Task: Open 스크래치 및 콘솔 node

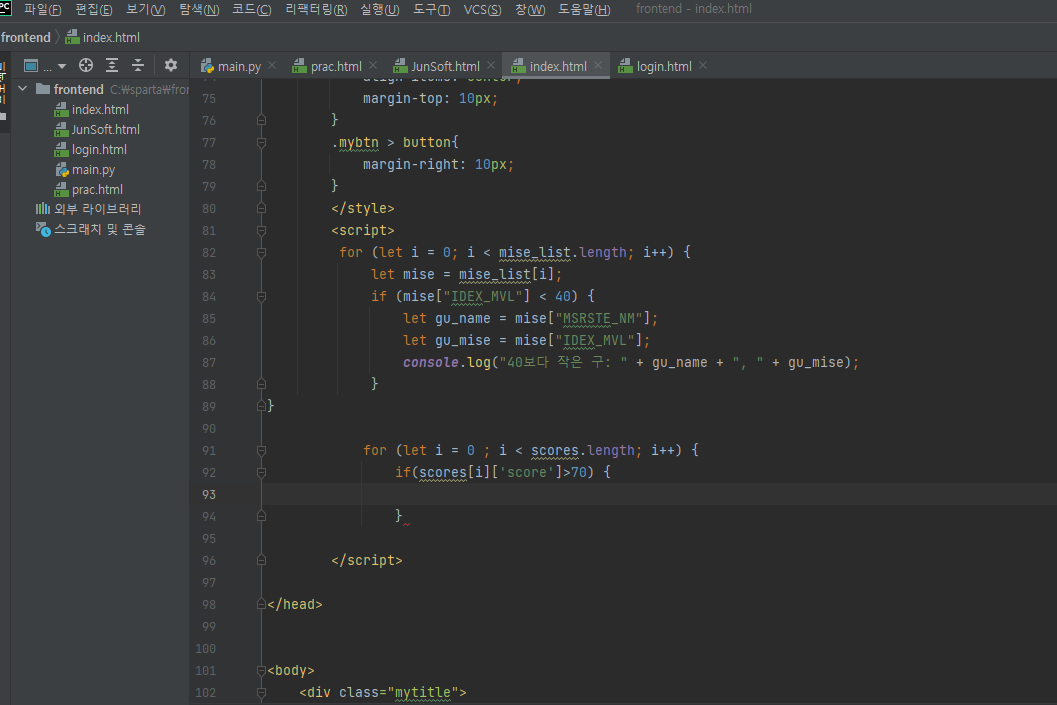Action: click(99, 229)
